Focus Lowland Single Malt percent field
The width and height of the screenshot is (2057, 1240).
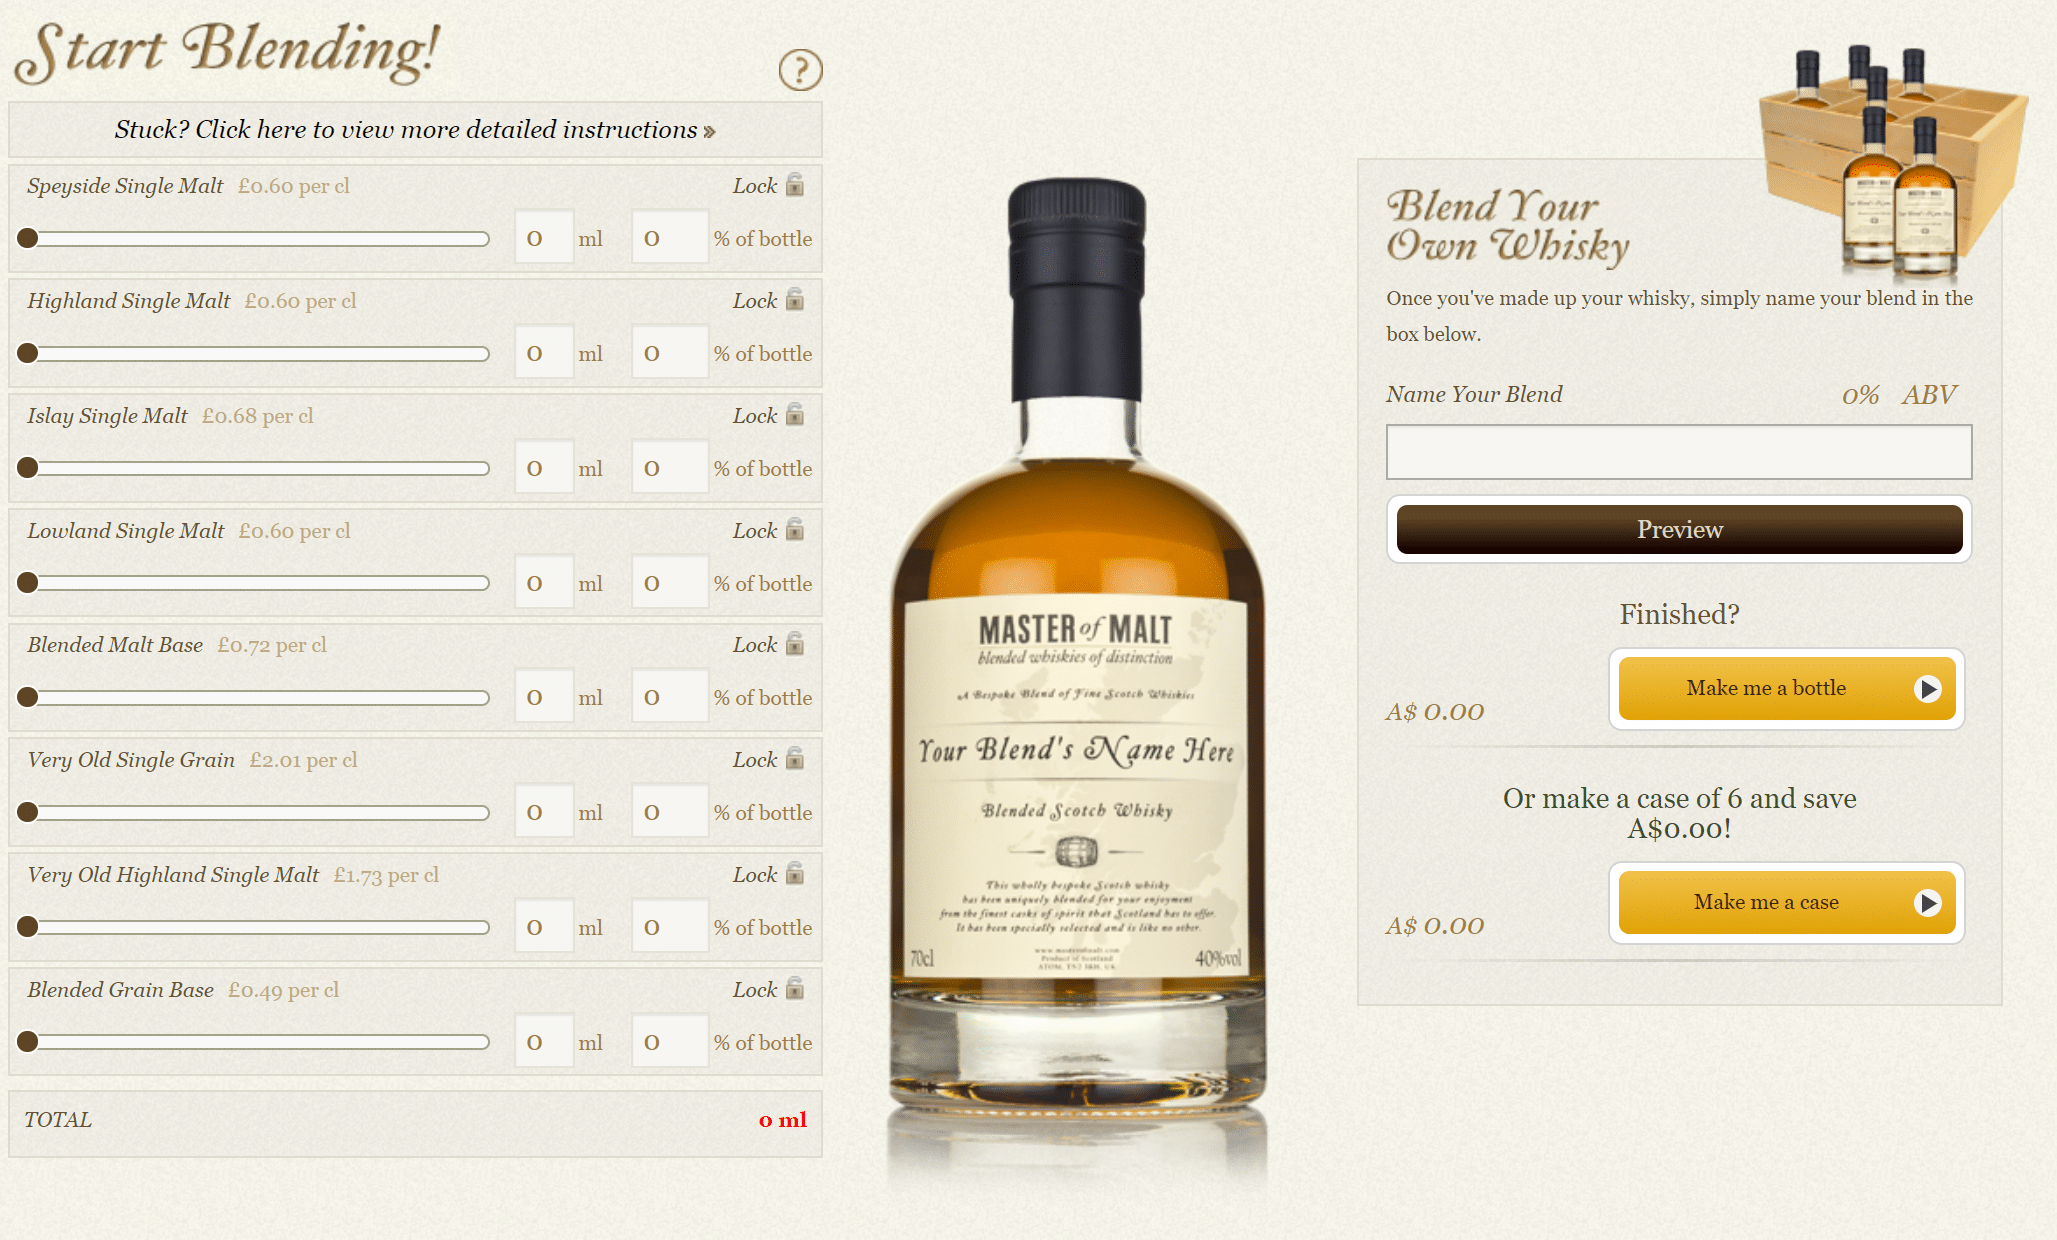670,582
